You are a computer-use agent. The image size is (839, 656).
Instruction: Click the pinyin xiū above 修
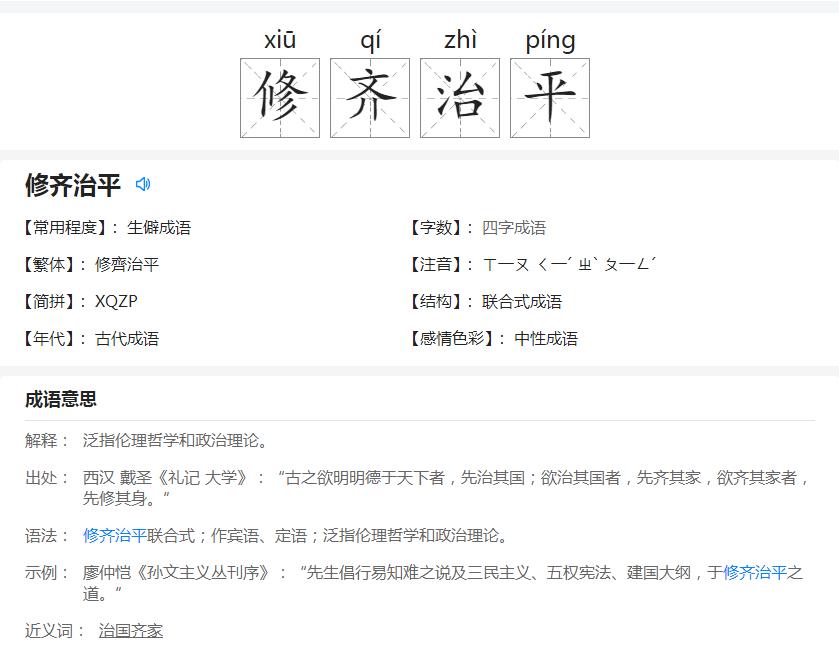280,40
